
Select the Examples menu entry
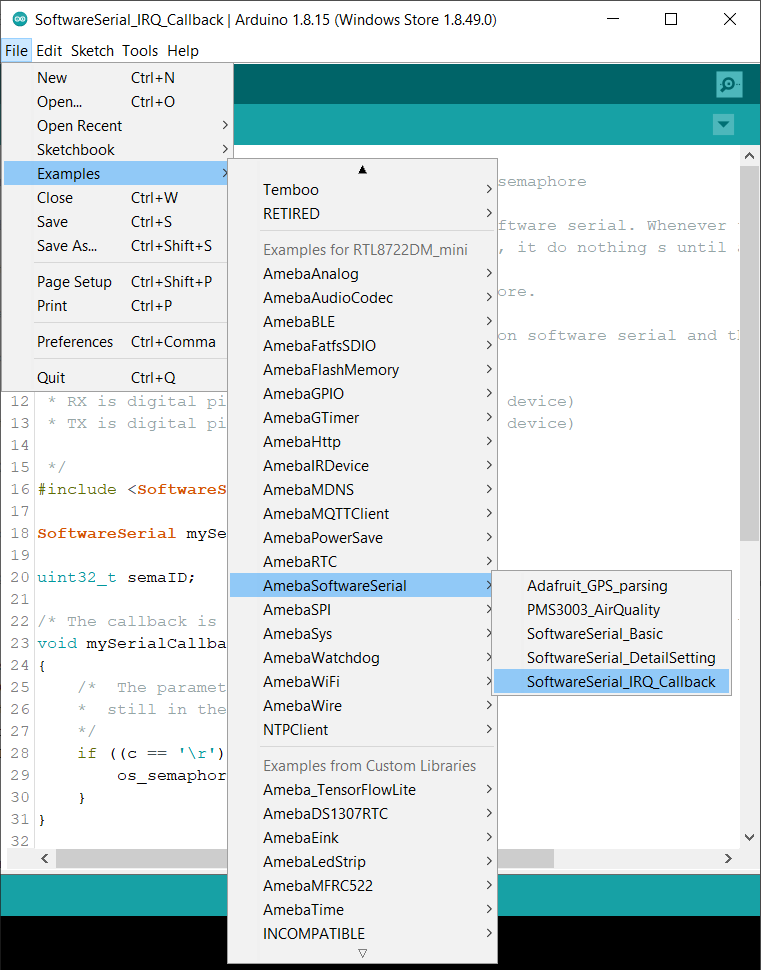(x=116, y=174)
